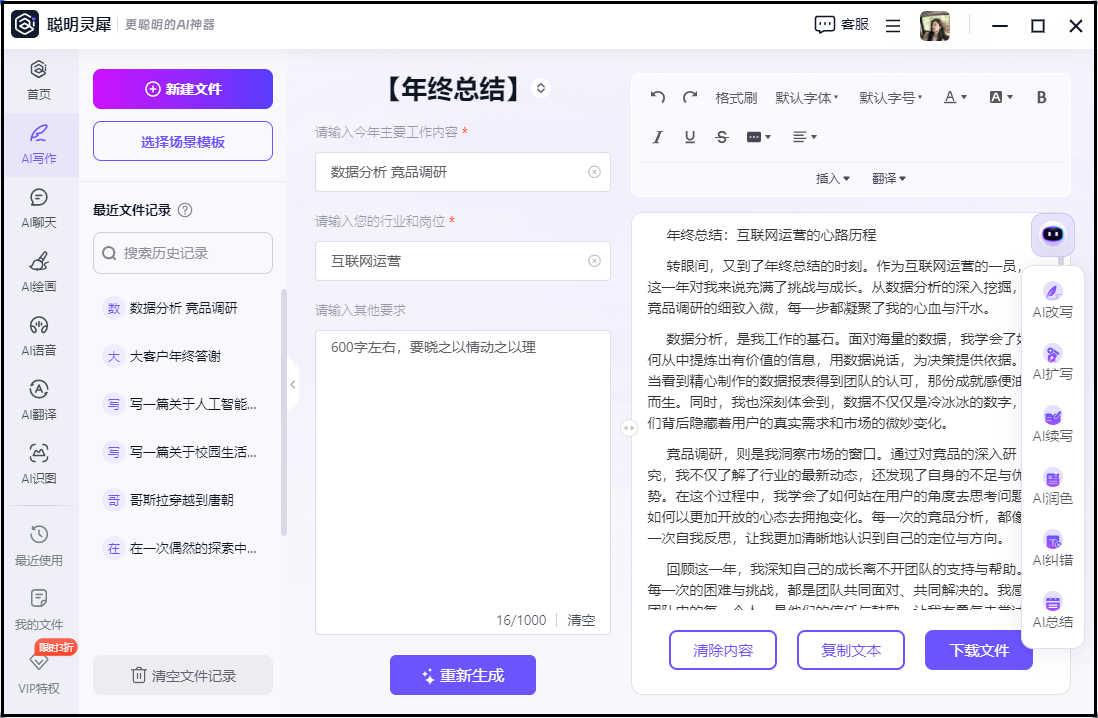Open the 翻译 translate dropdown
This screenshot has width=1098, height=718.
pyautogui.click(x=888, y=178)
